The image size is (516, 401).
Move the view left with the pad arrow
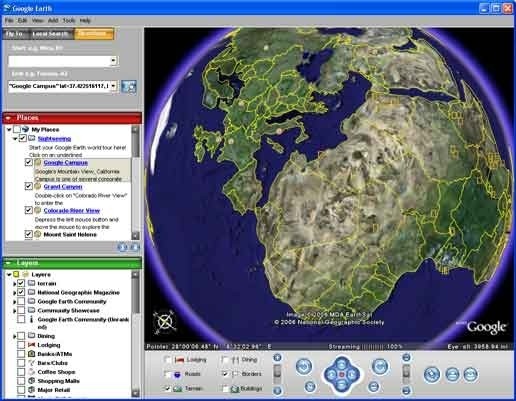(x=331, y=375)
